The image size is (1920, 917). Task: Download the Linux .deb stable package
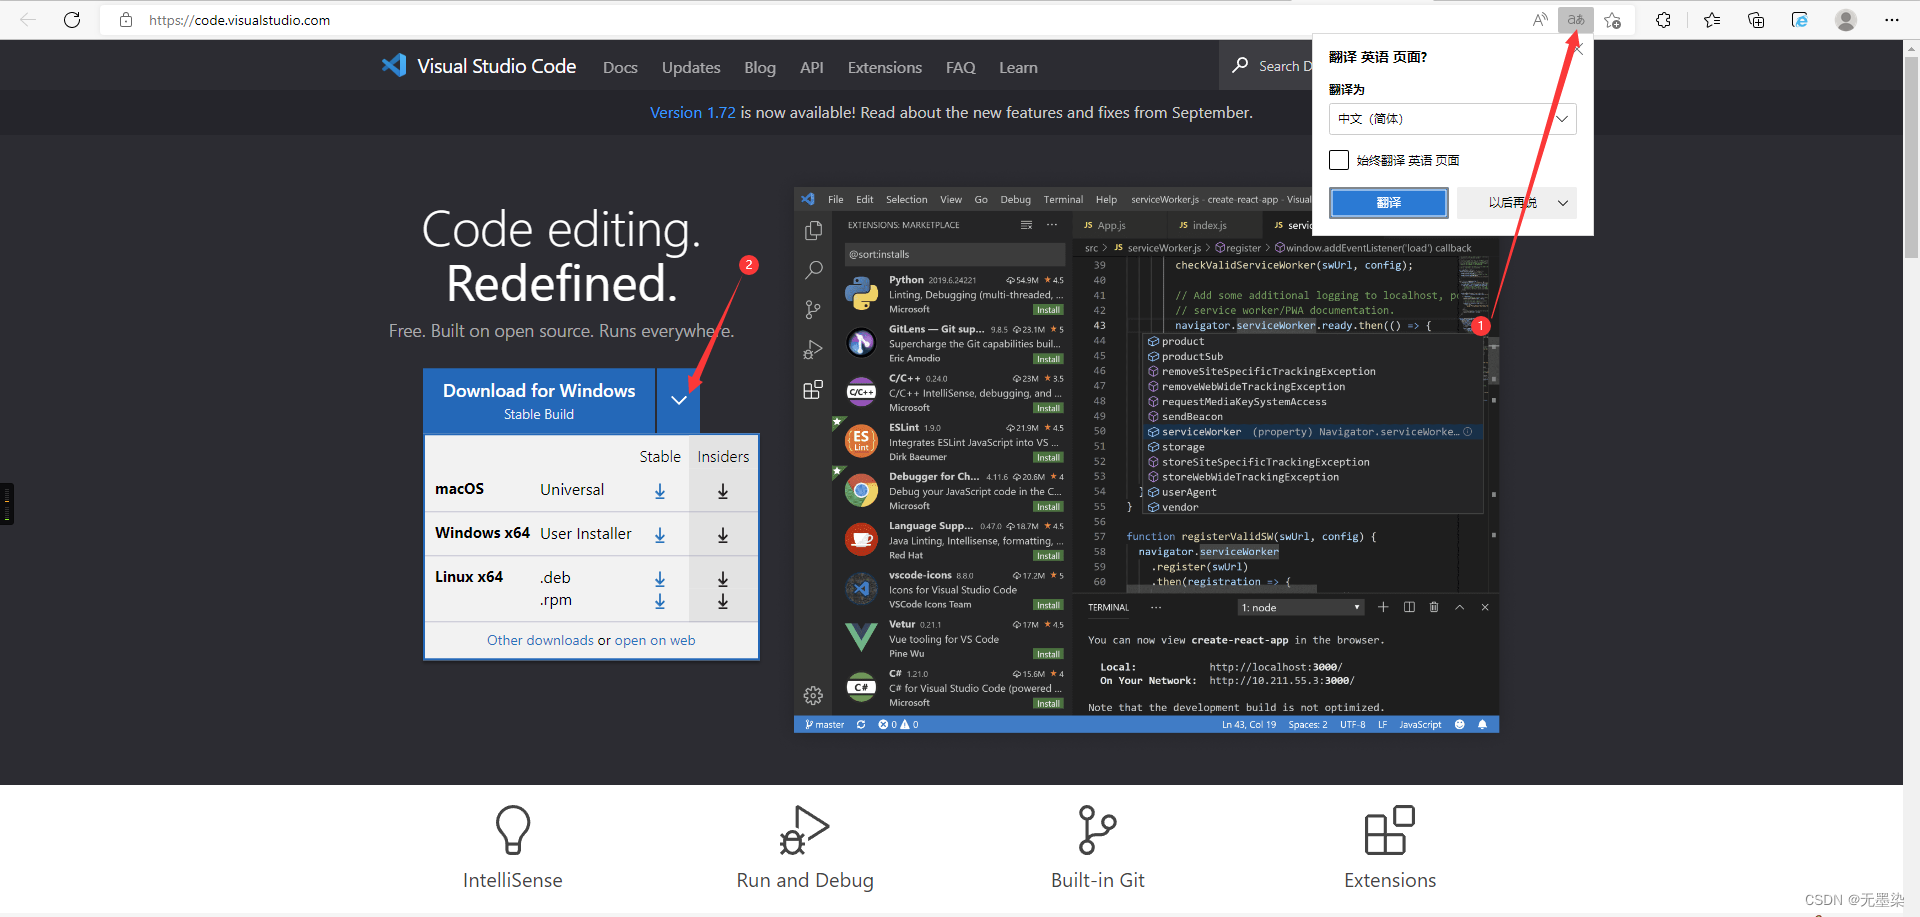(660, 579)
